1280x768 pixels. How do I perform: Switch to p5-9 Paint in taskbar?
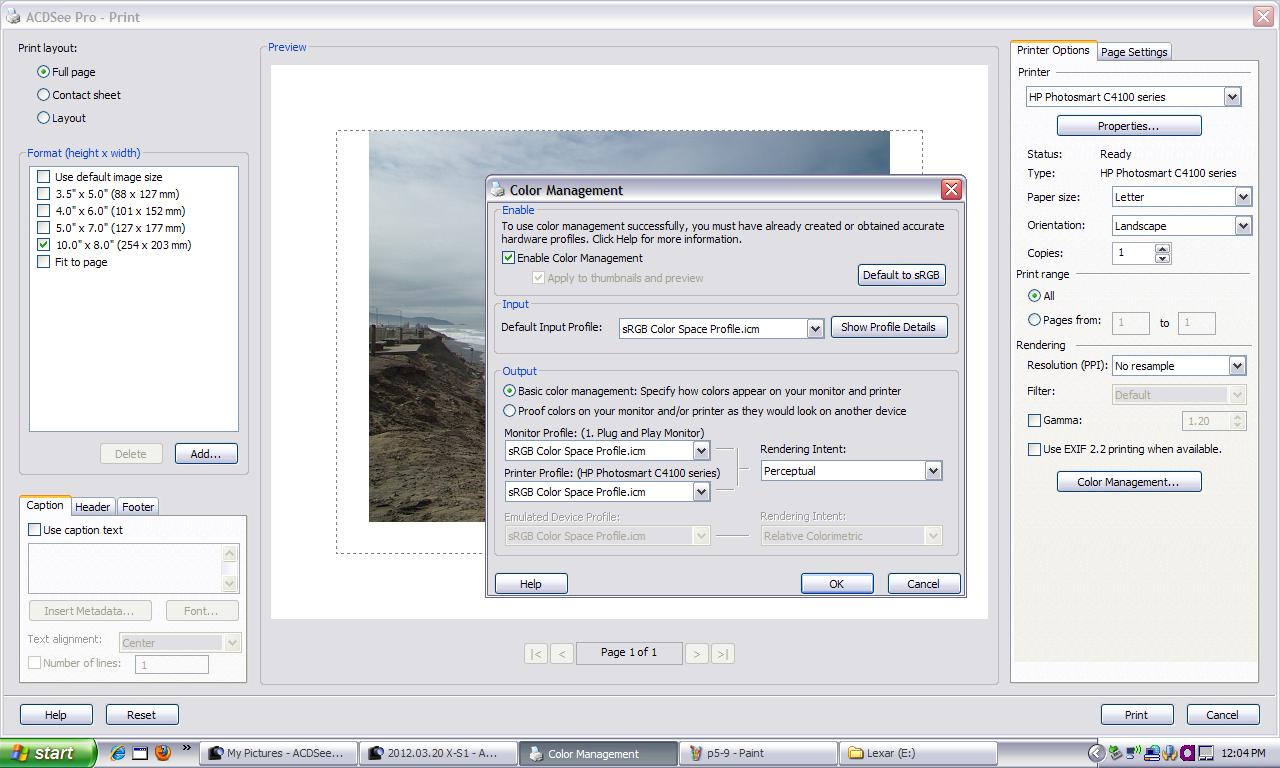coord(760,753)
